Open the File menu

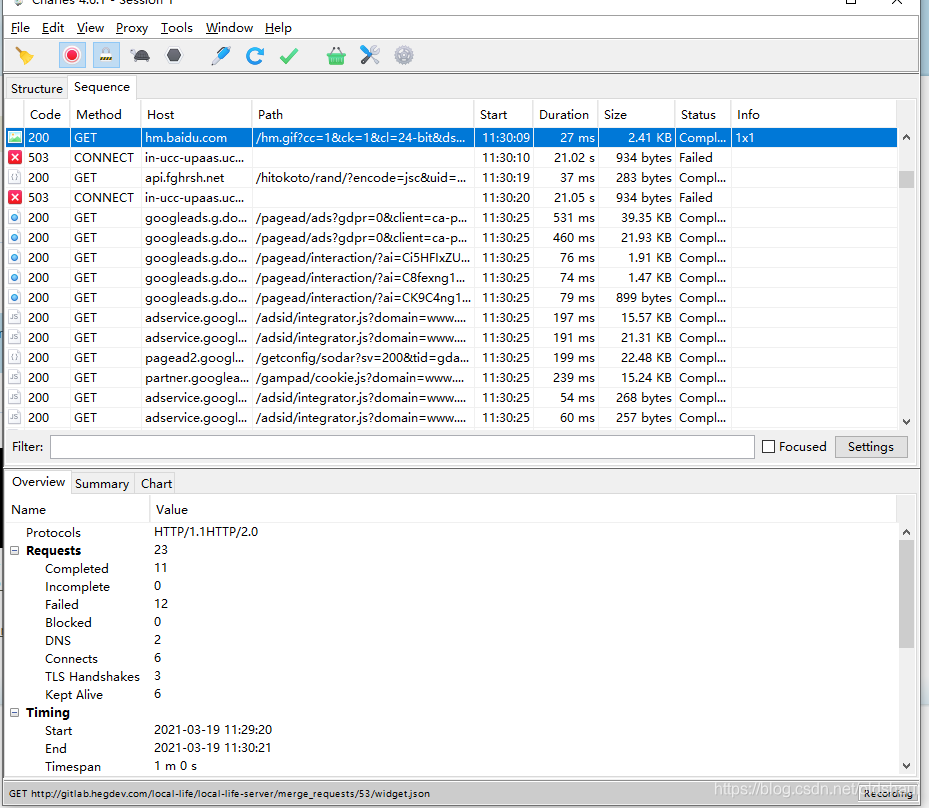point(20,28)
